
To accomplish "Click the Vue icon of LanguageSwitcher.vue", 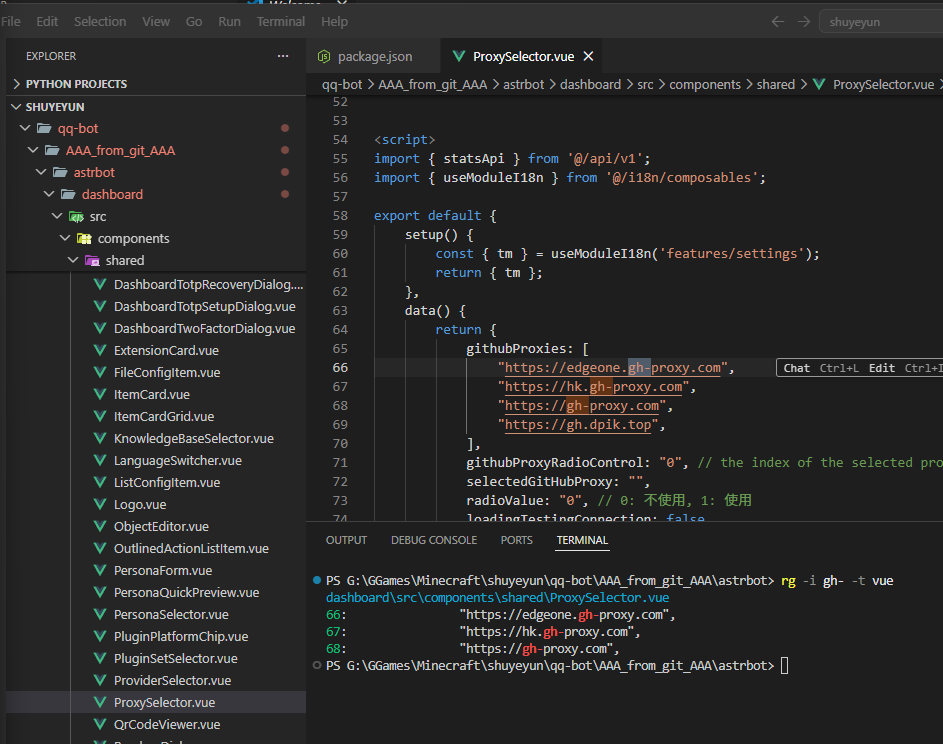I will 100,460.
